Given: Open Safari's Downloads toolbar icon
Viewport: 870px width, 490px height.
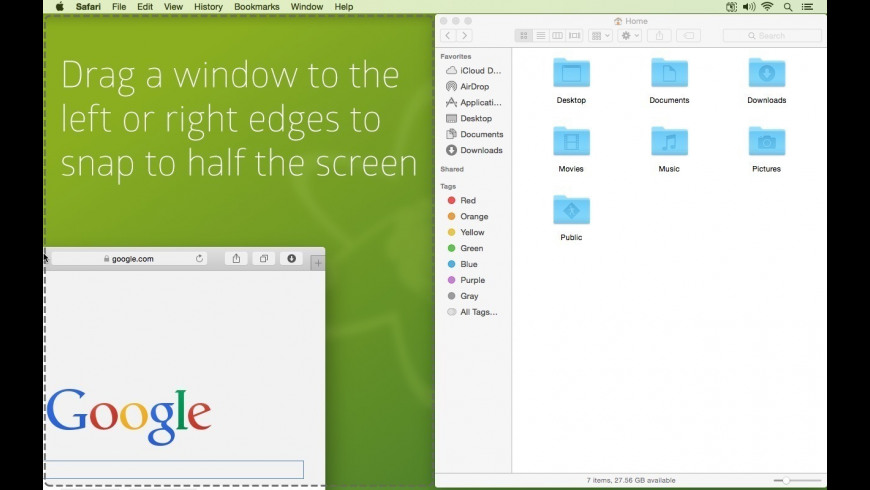Looking at the screenshot, I should click(291, 258).
